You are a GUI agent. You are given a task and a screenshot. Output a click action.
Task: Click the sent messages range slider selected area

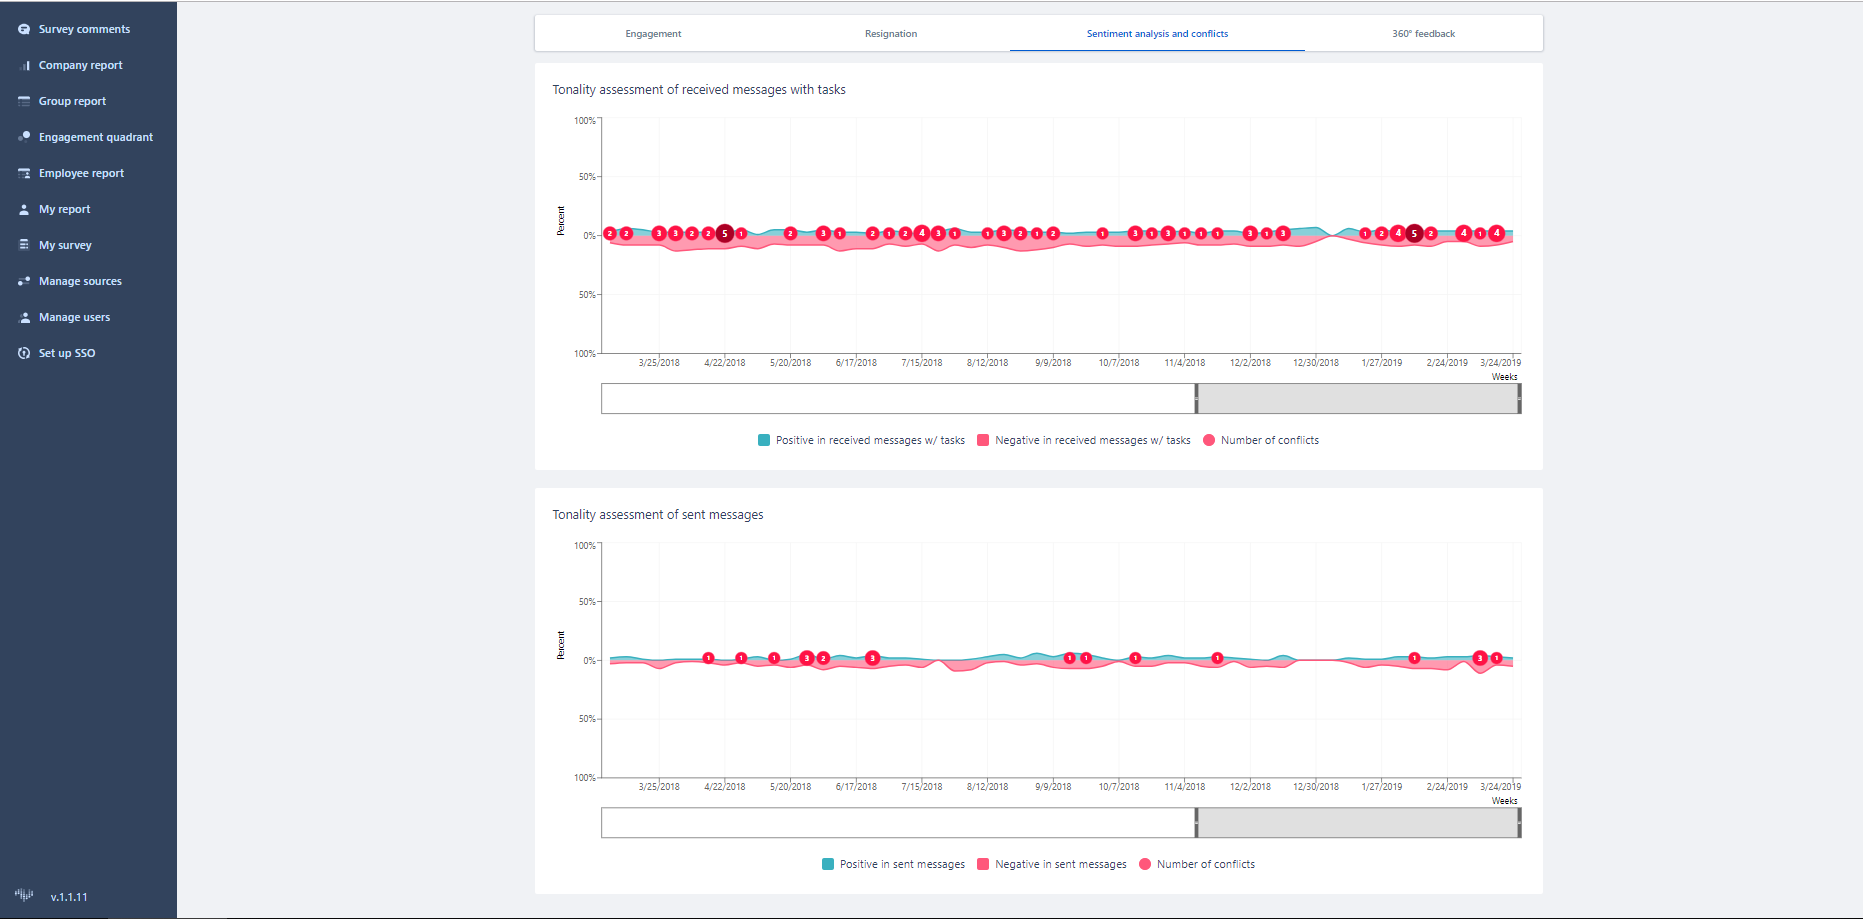pyautogui.click(x=1357, y=823)
